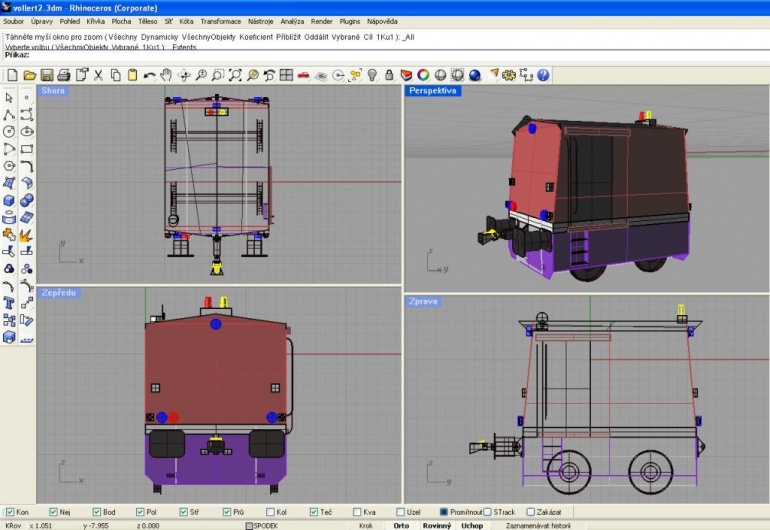The image size is (770, 530).
Task: Click the Explode tool icon
Action: pyautogui.click(x=26, y=235)
